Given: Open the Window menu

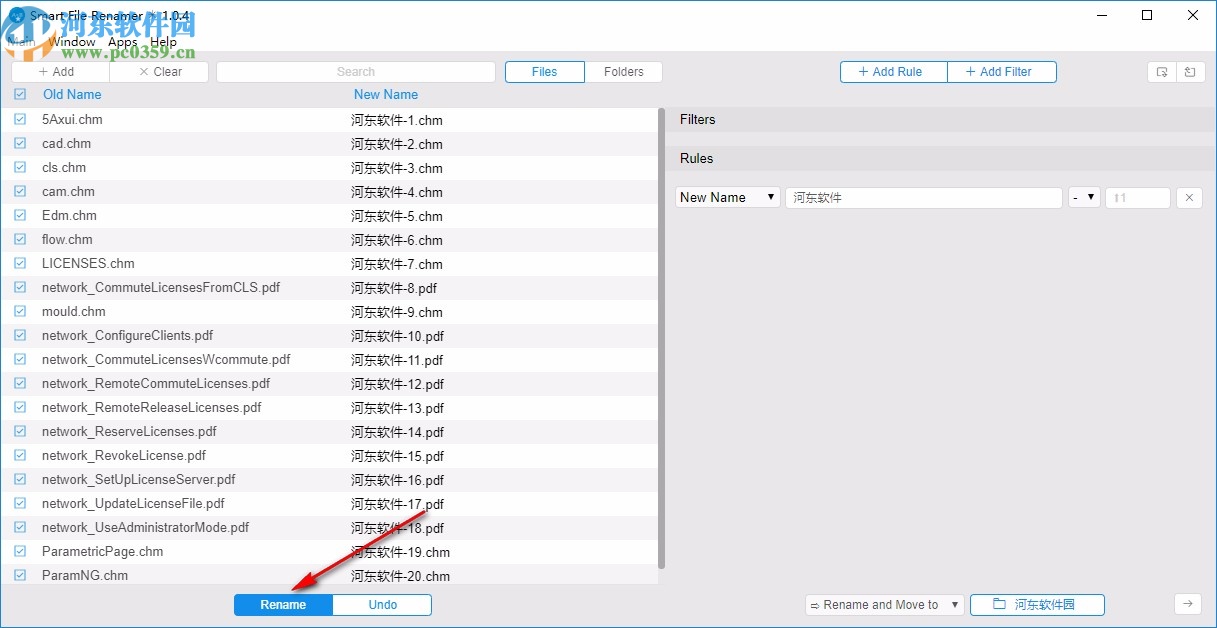Looking at the screenshot, I should pos(73,41).
